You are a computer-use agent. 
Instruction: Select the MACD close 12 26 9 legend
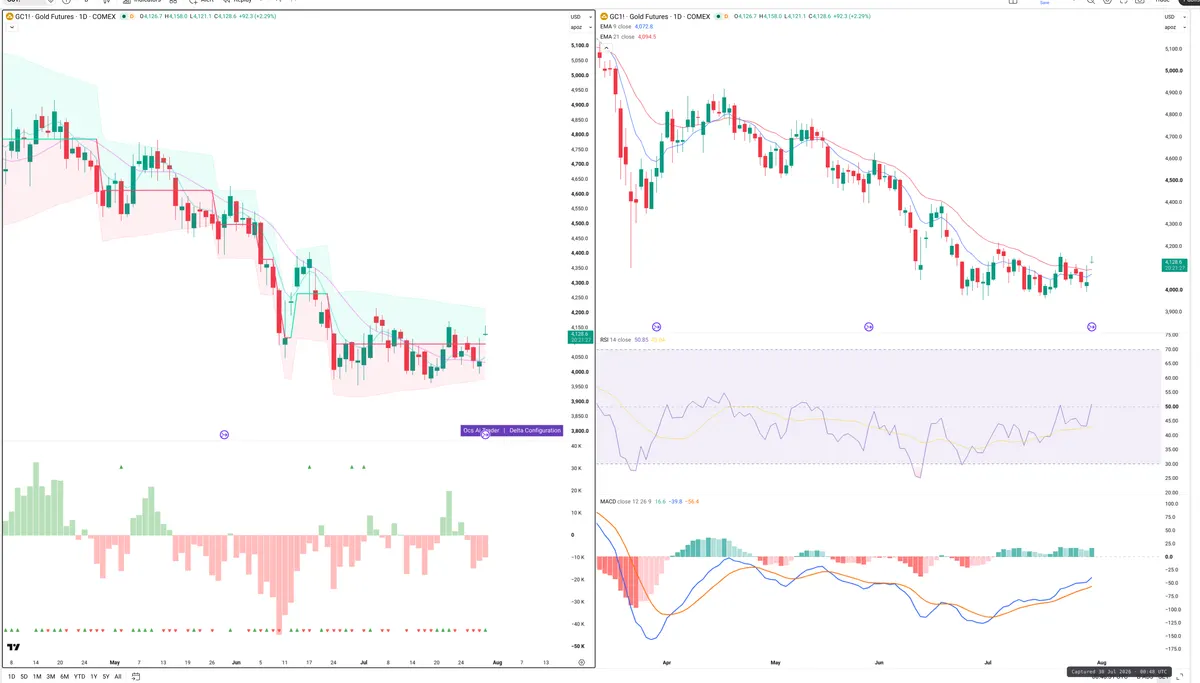click(x=649, y=501)
